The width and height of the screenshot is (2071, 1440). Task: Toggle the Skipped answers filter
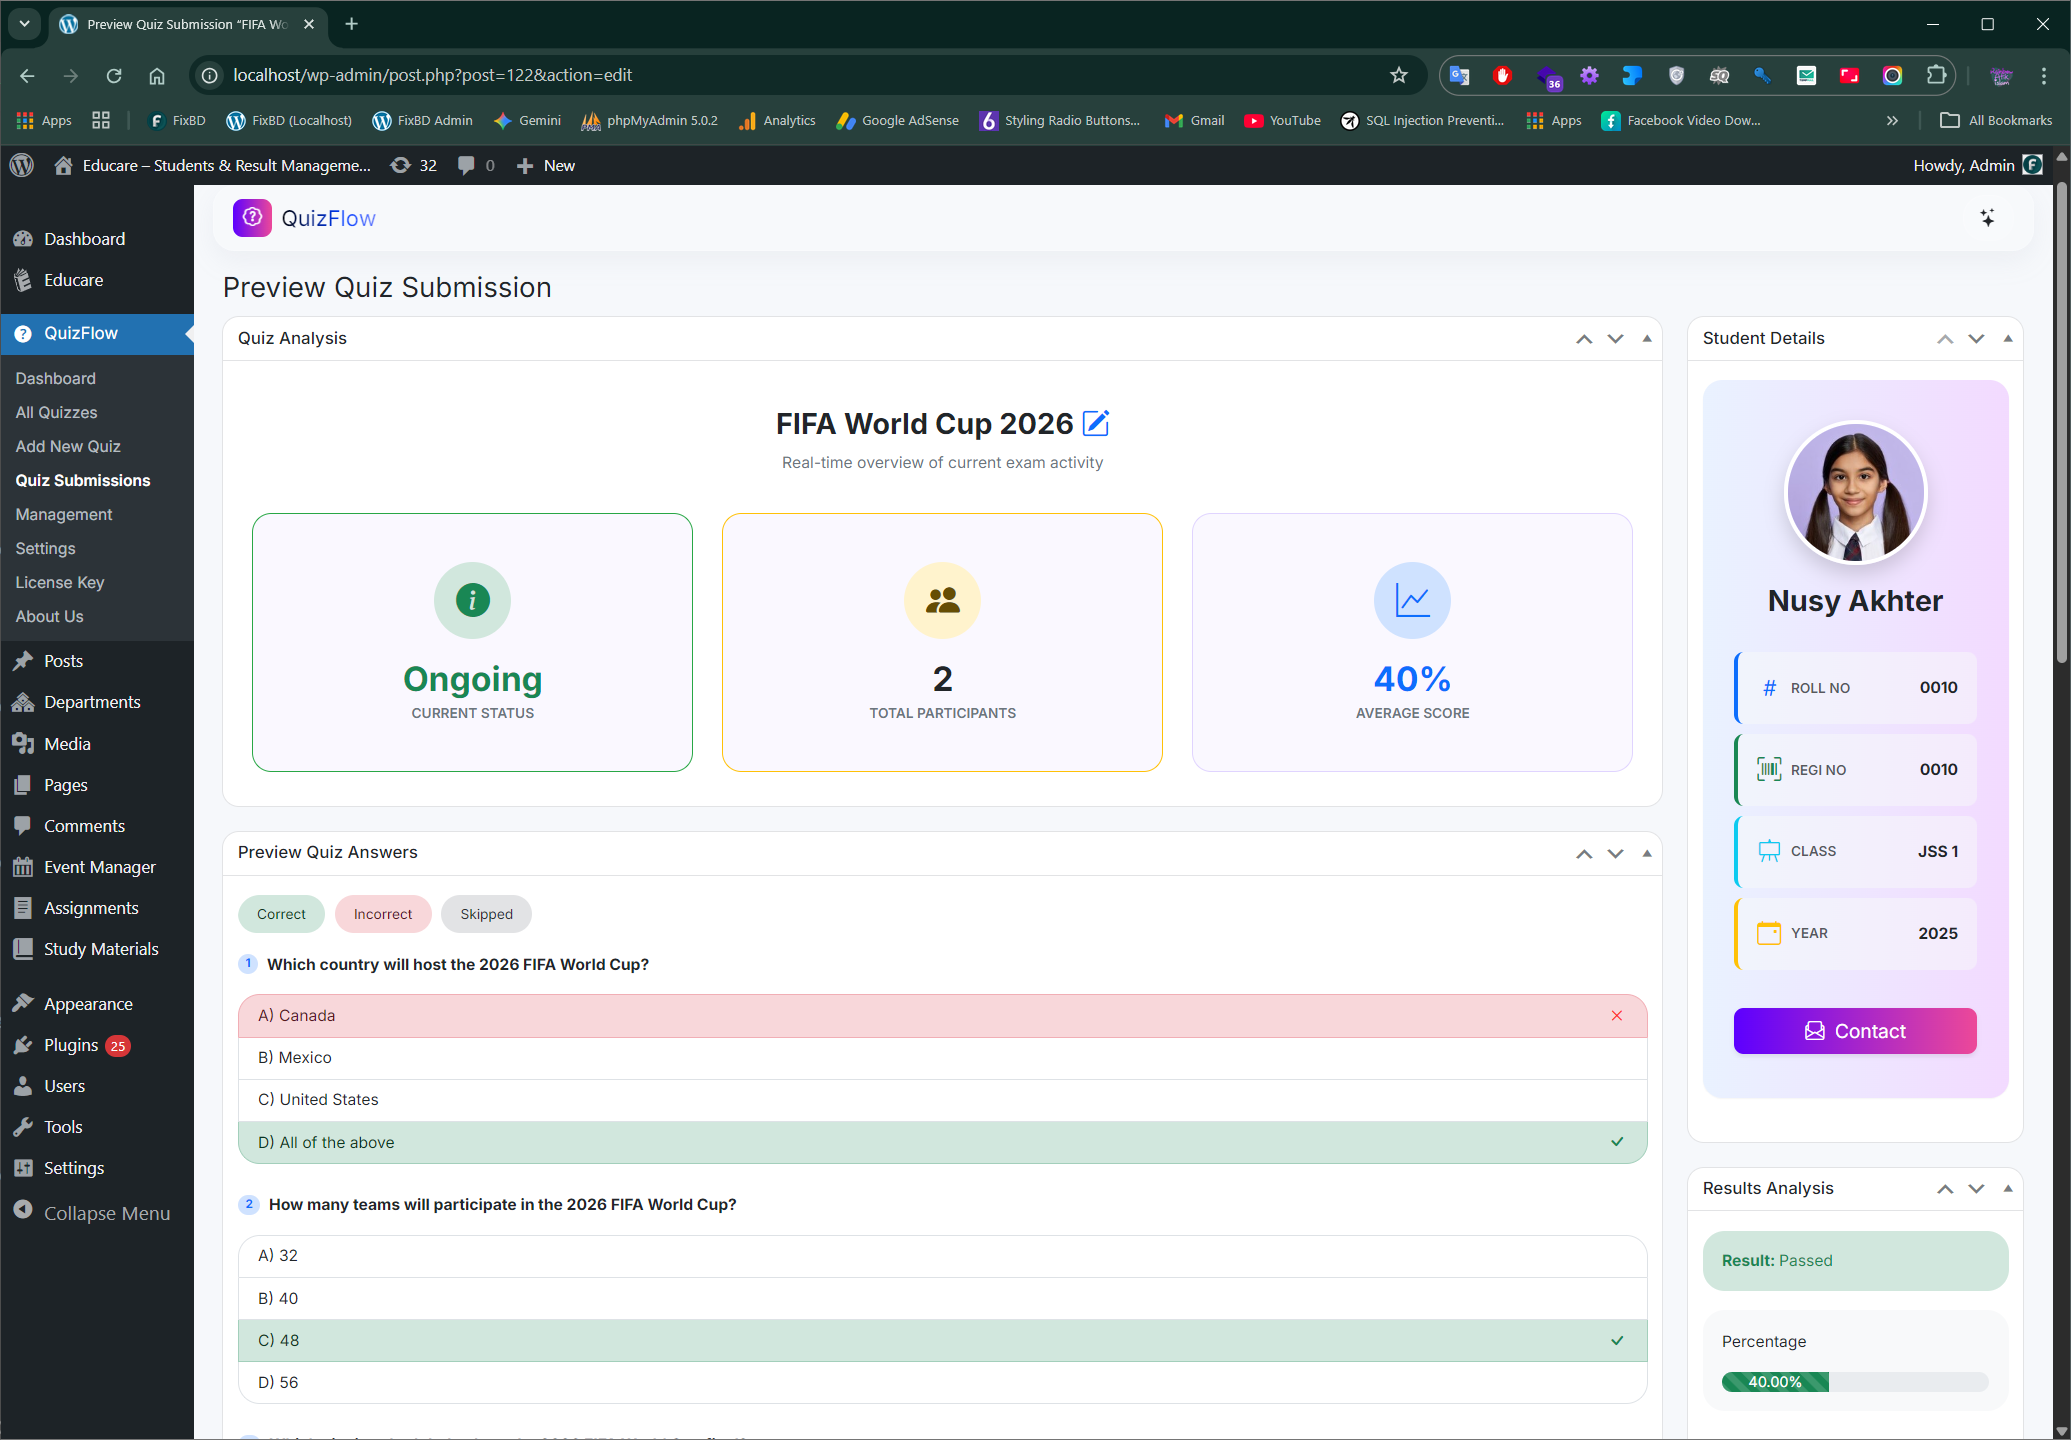tap(486, 914)
